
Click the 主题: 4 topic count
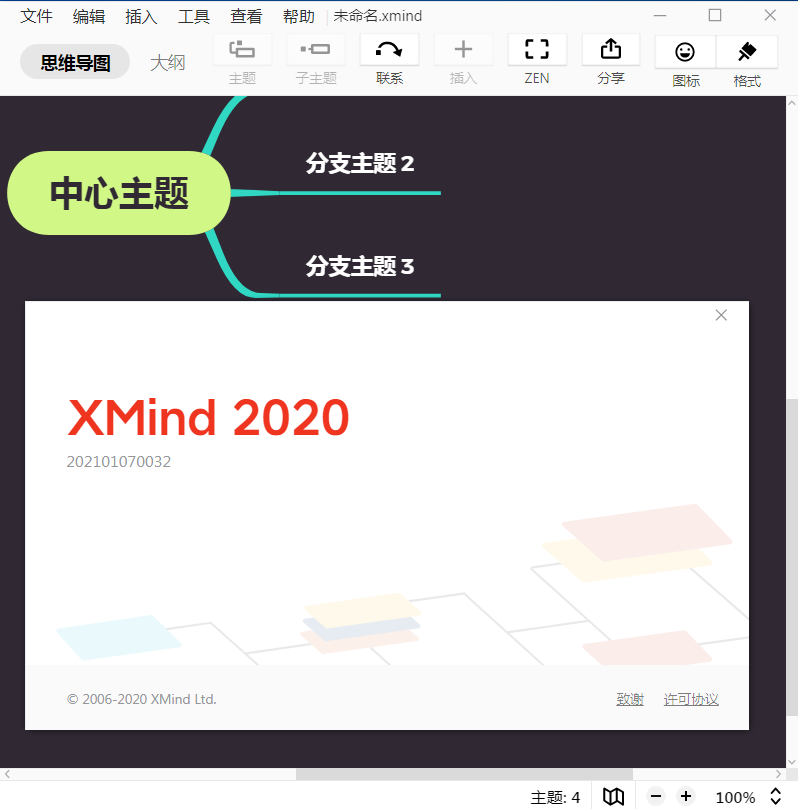click(555, 797)
